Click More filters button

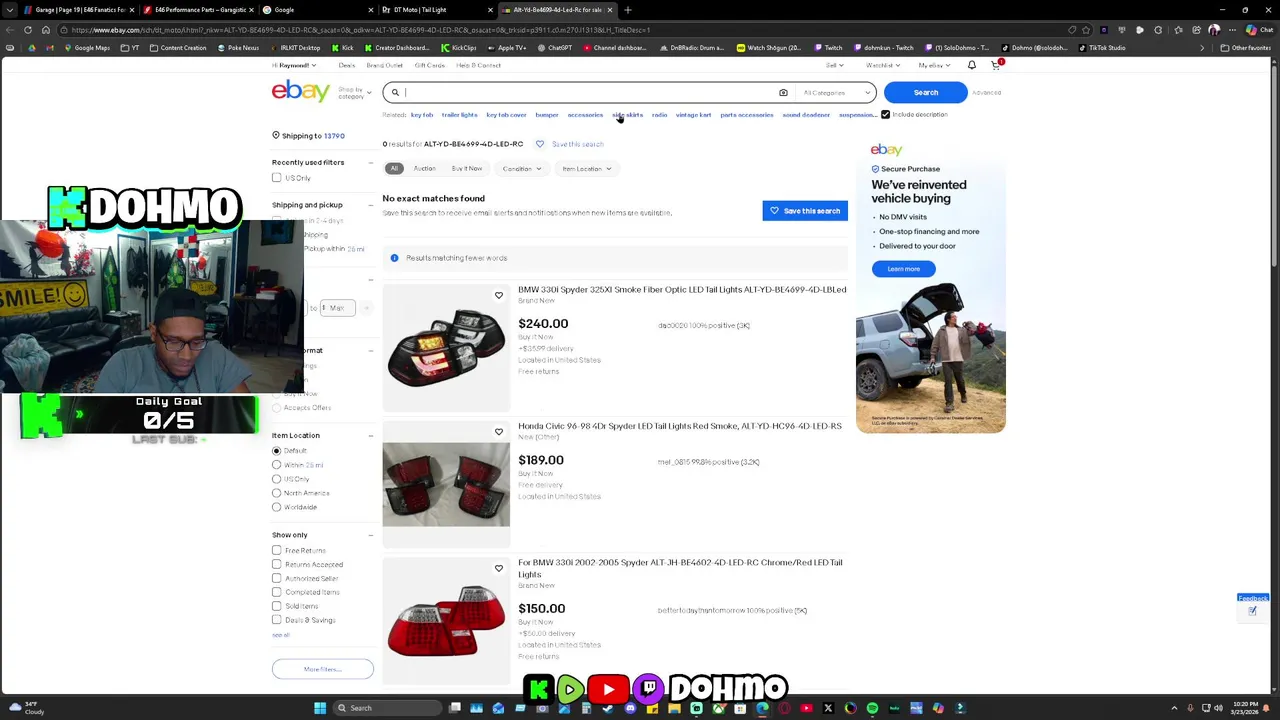pyautogui.click(x=323, y=669)
